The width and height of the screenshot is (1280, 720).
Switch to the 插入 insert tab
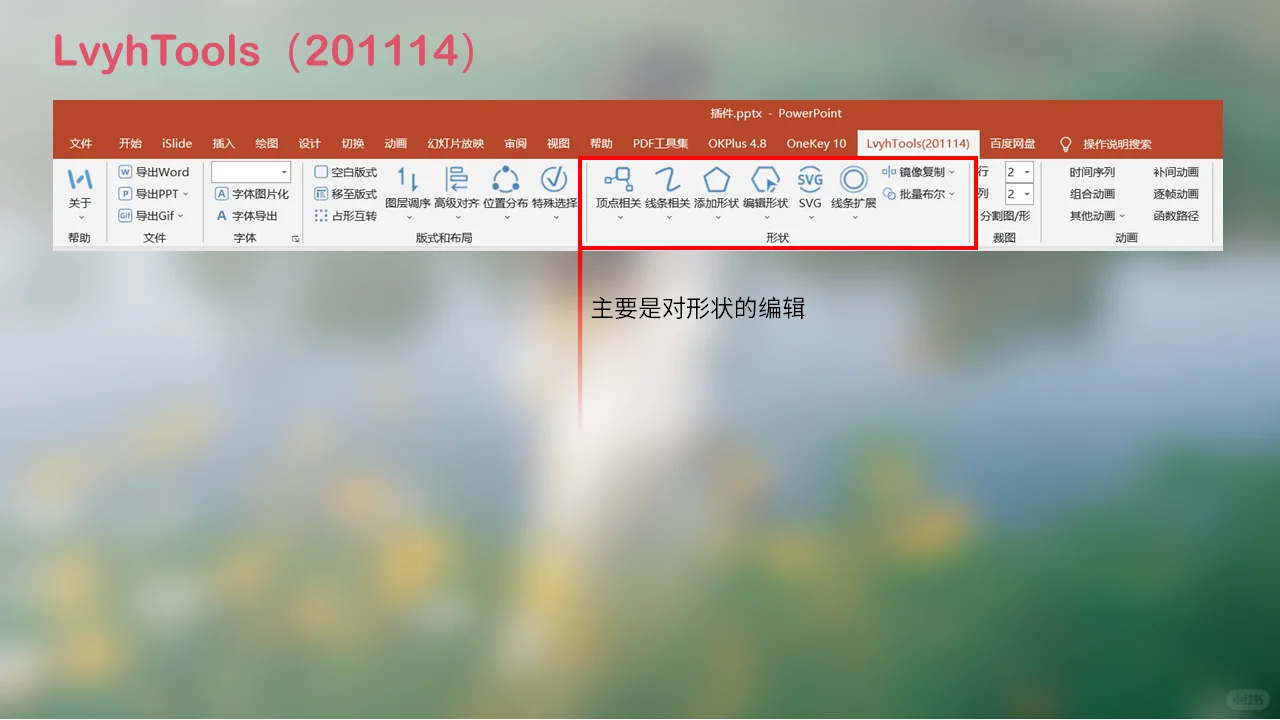(224, 144)
